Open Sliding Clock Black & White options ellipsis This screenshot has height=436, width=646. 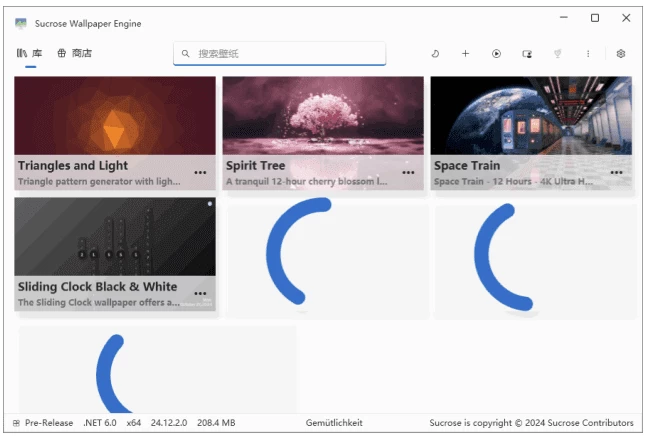tap(200, 295)
